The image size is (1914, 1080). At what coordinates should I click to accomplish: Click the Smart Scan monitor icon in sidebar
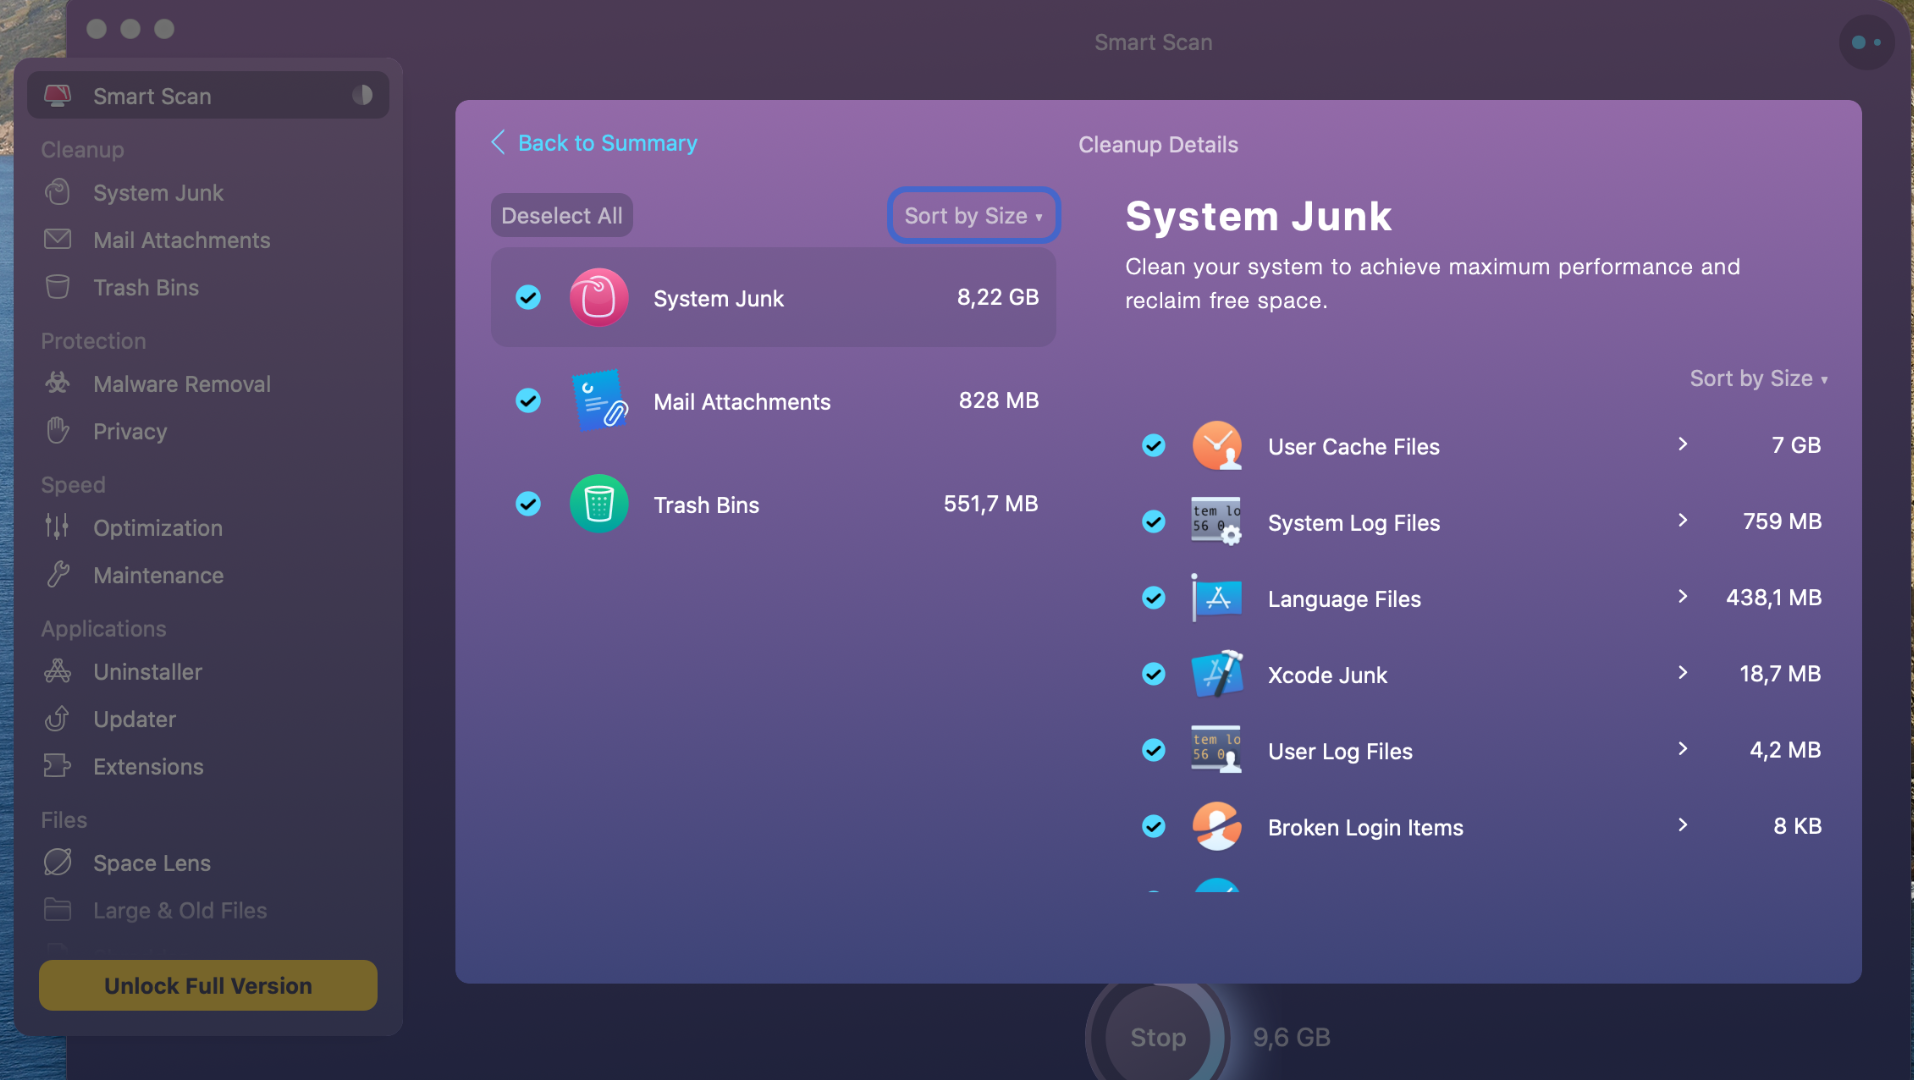[x=58, y=96]
